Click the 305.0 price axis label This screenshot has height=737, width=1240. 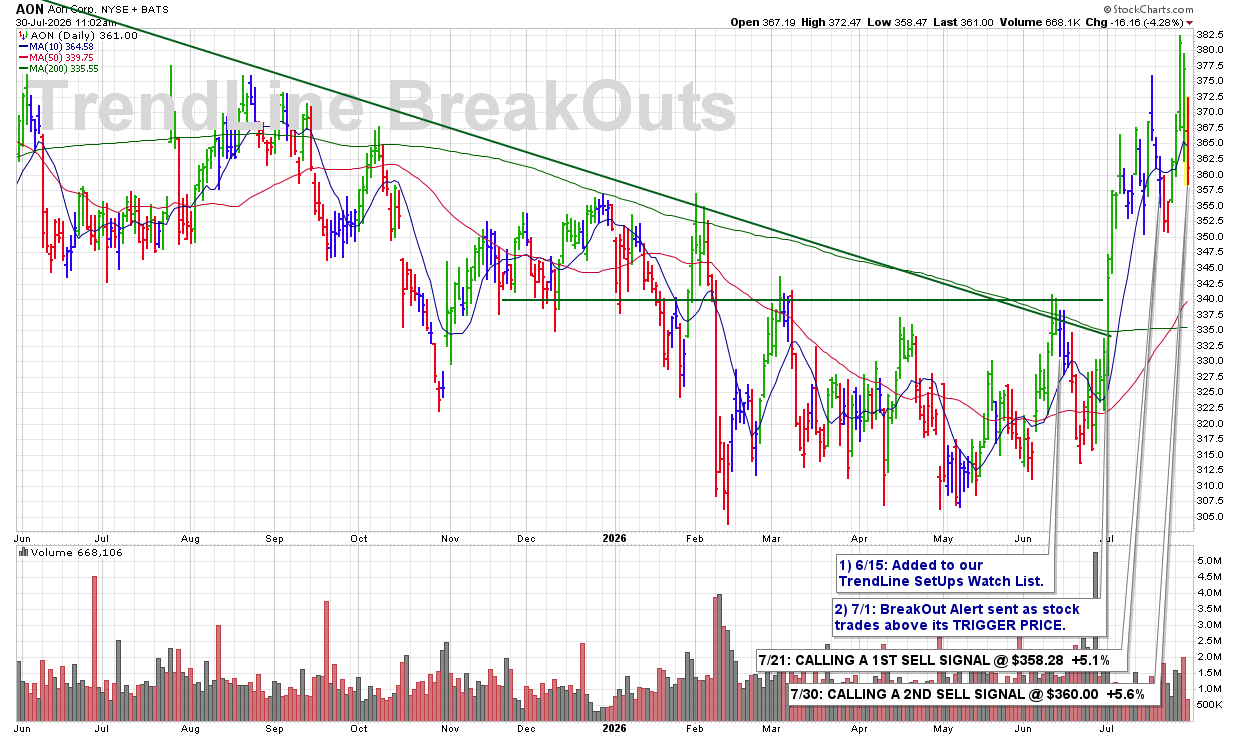coord(1209,516)
